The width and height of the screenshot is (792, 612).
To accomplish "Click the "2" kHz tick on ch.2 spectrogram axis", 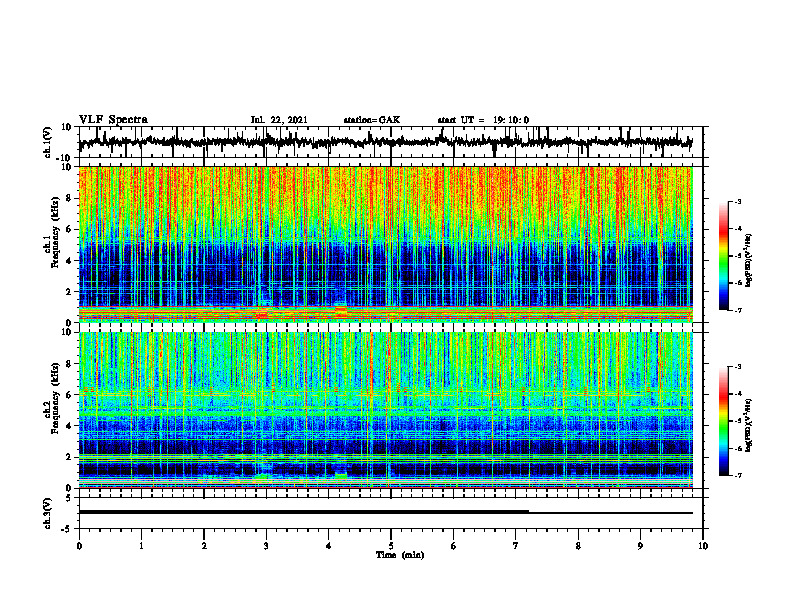I will coord(70,457).
